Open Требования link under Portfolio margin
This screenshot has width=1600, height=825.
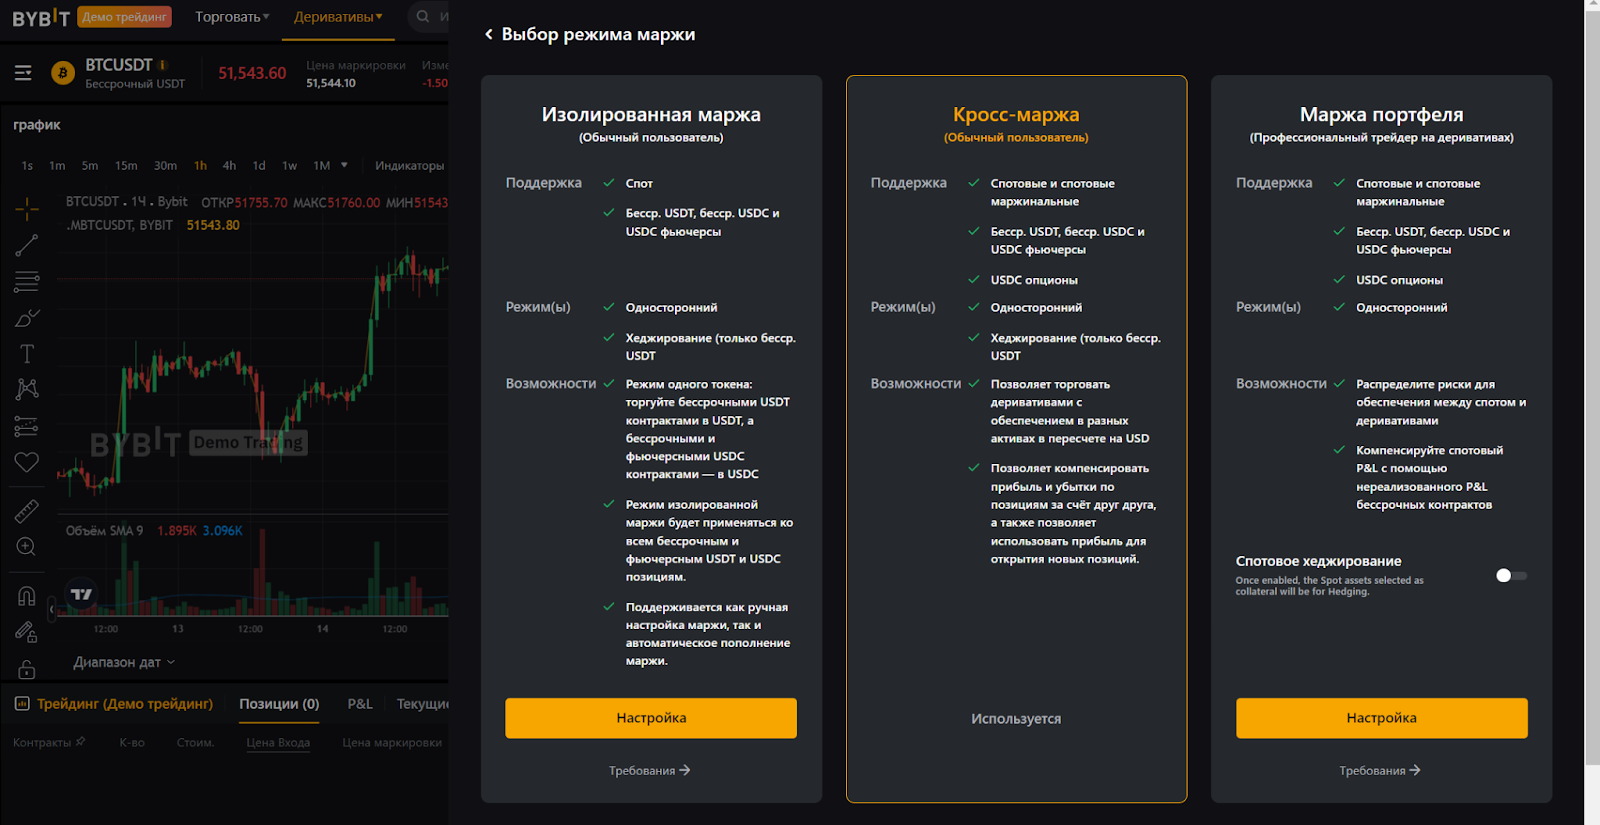1380,770
